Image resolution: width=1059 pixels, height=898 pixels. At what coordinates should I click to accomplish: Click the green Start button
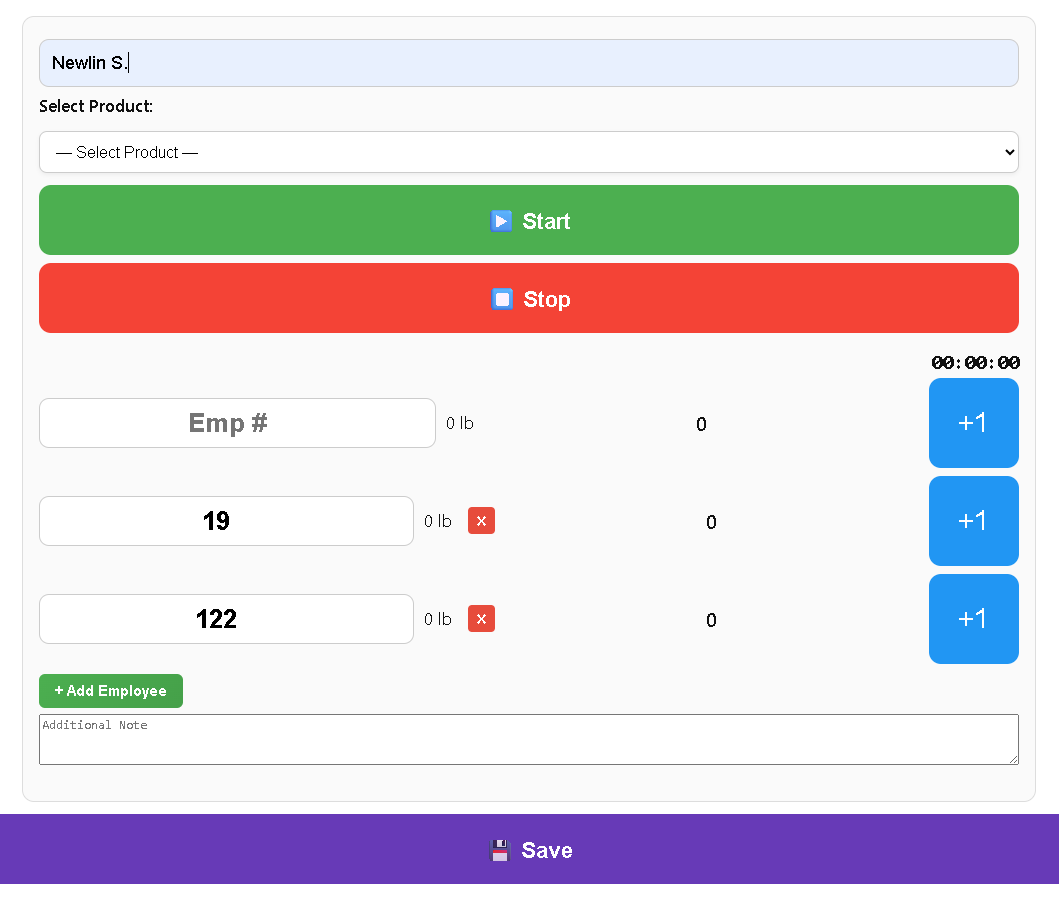coord(528,220)
